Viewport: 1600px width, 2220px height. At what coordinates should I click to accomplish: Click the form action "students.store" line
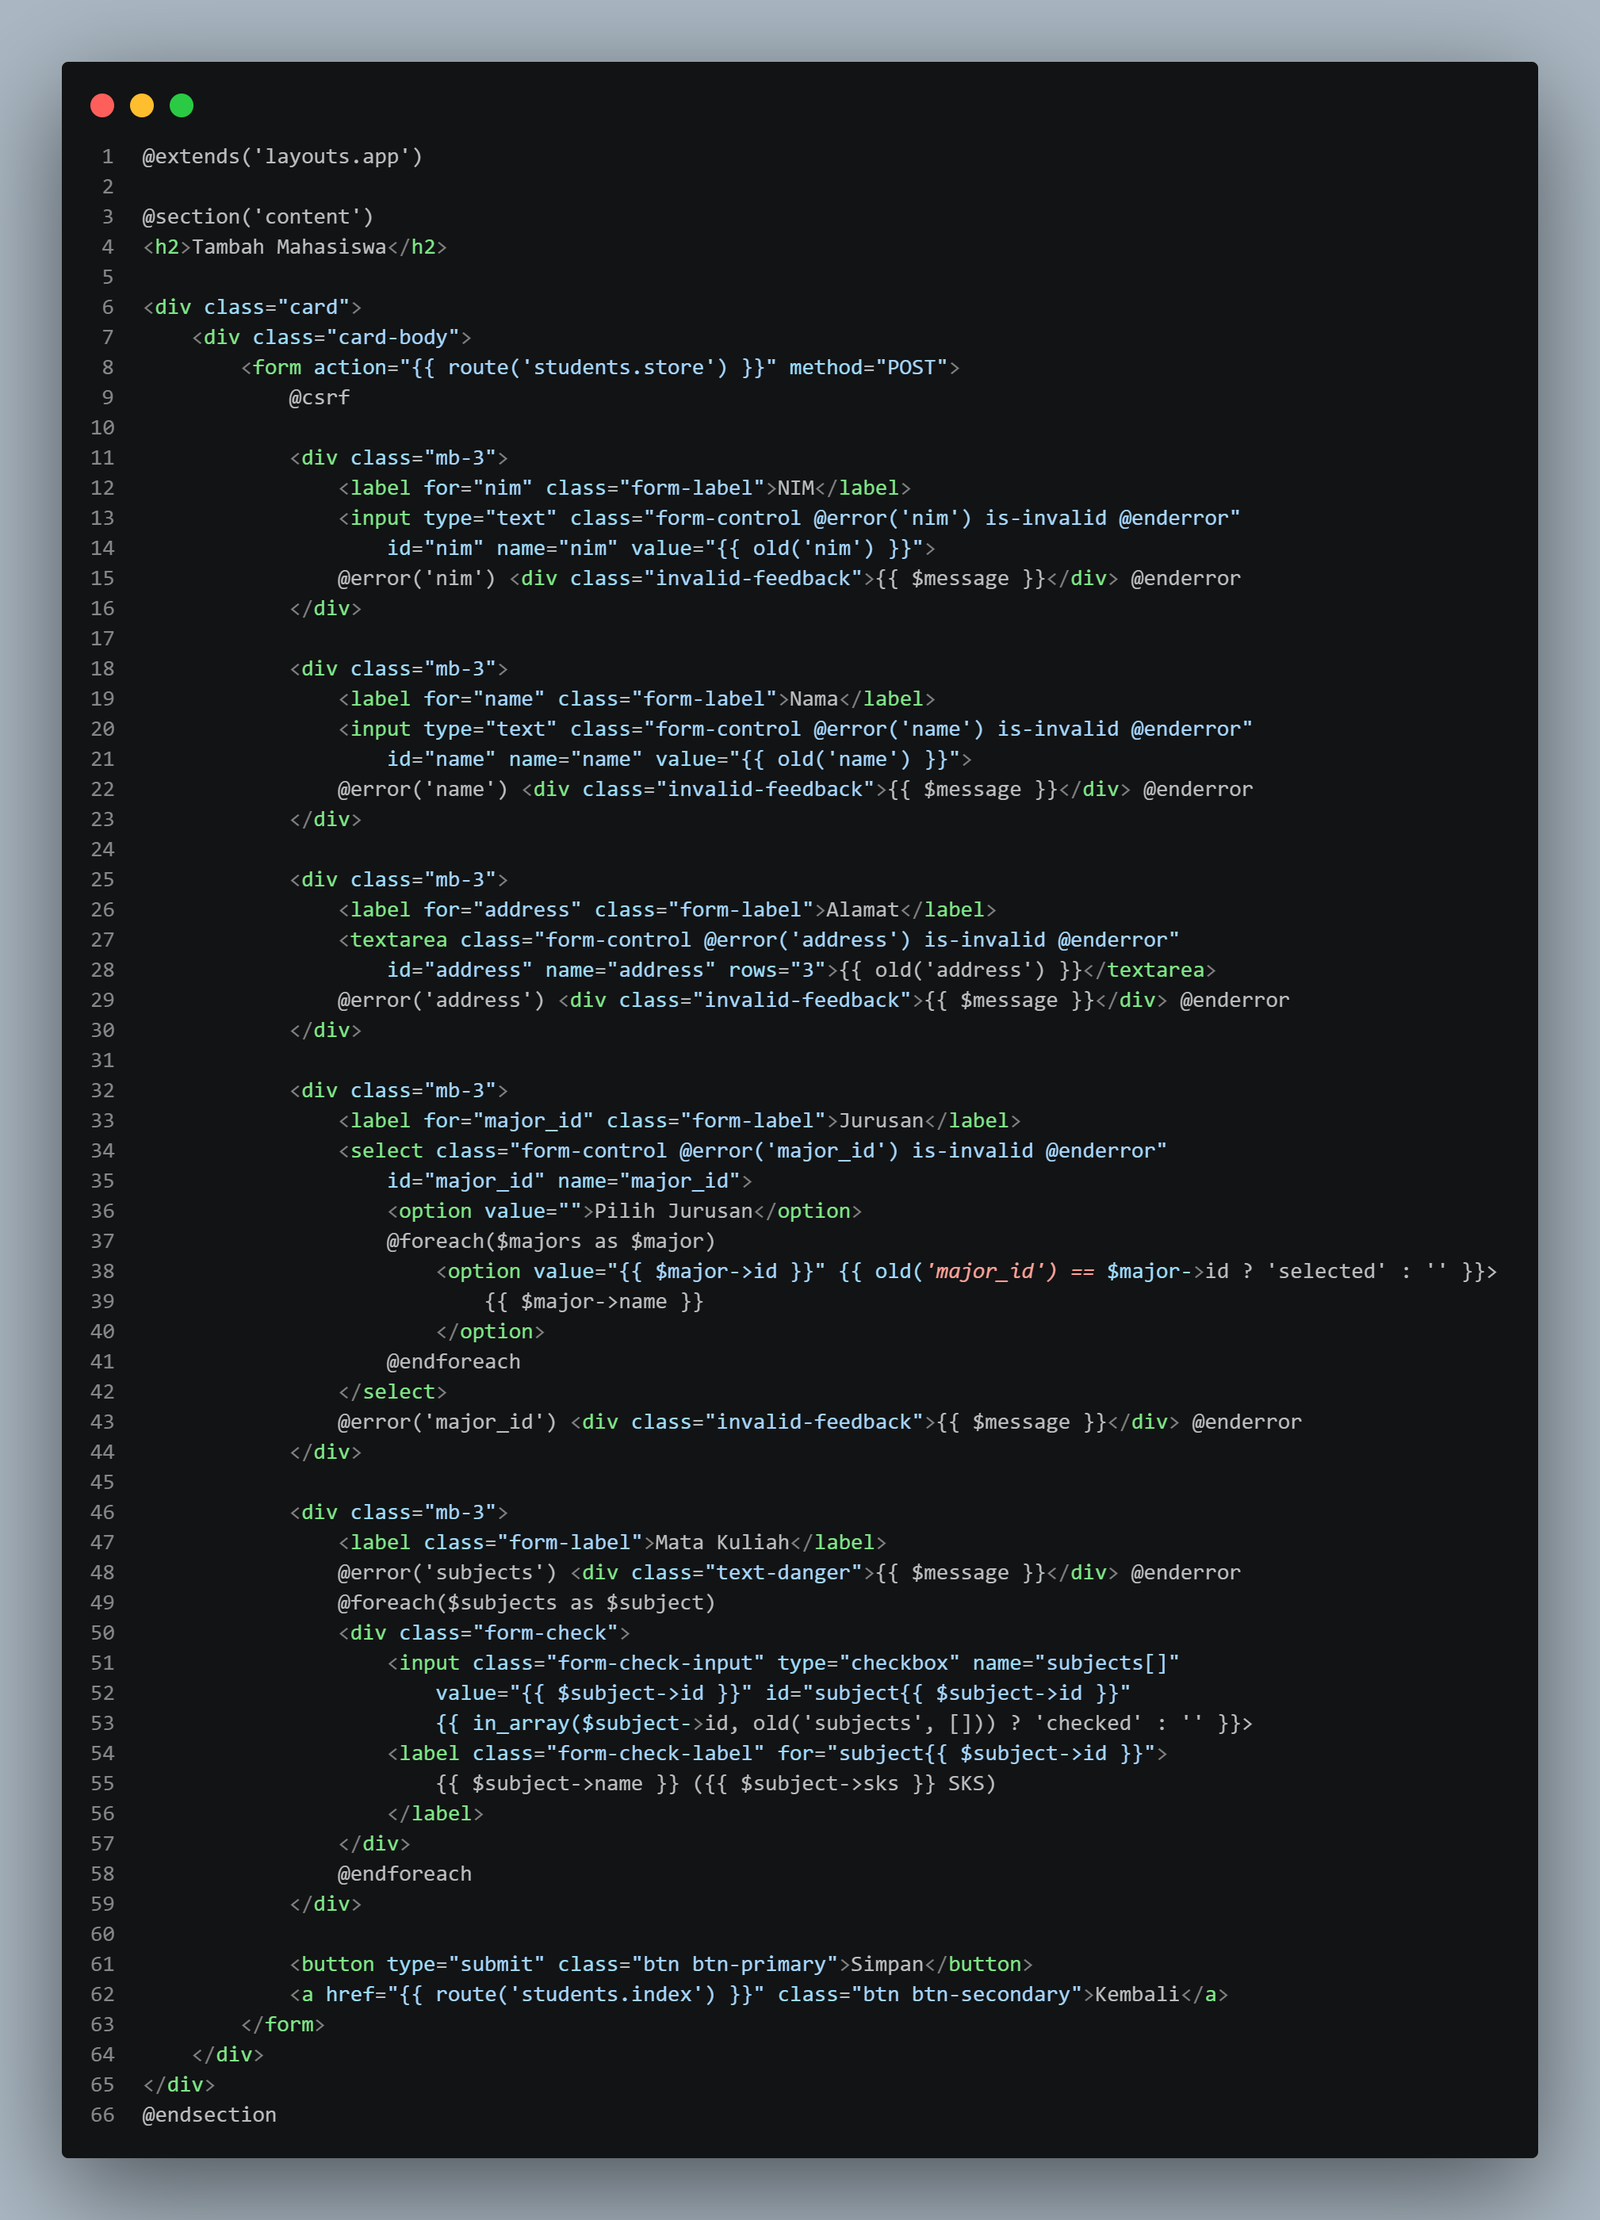(x=600, y=367)
